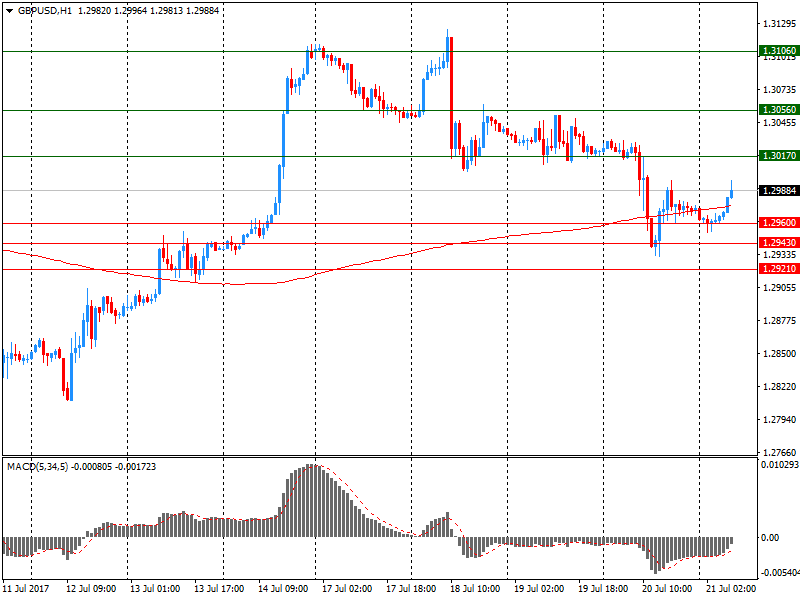This screenshot has width=800, height=600.
Task: Click the 1.27660 price scale value
Action: pos(779,452)
